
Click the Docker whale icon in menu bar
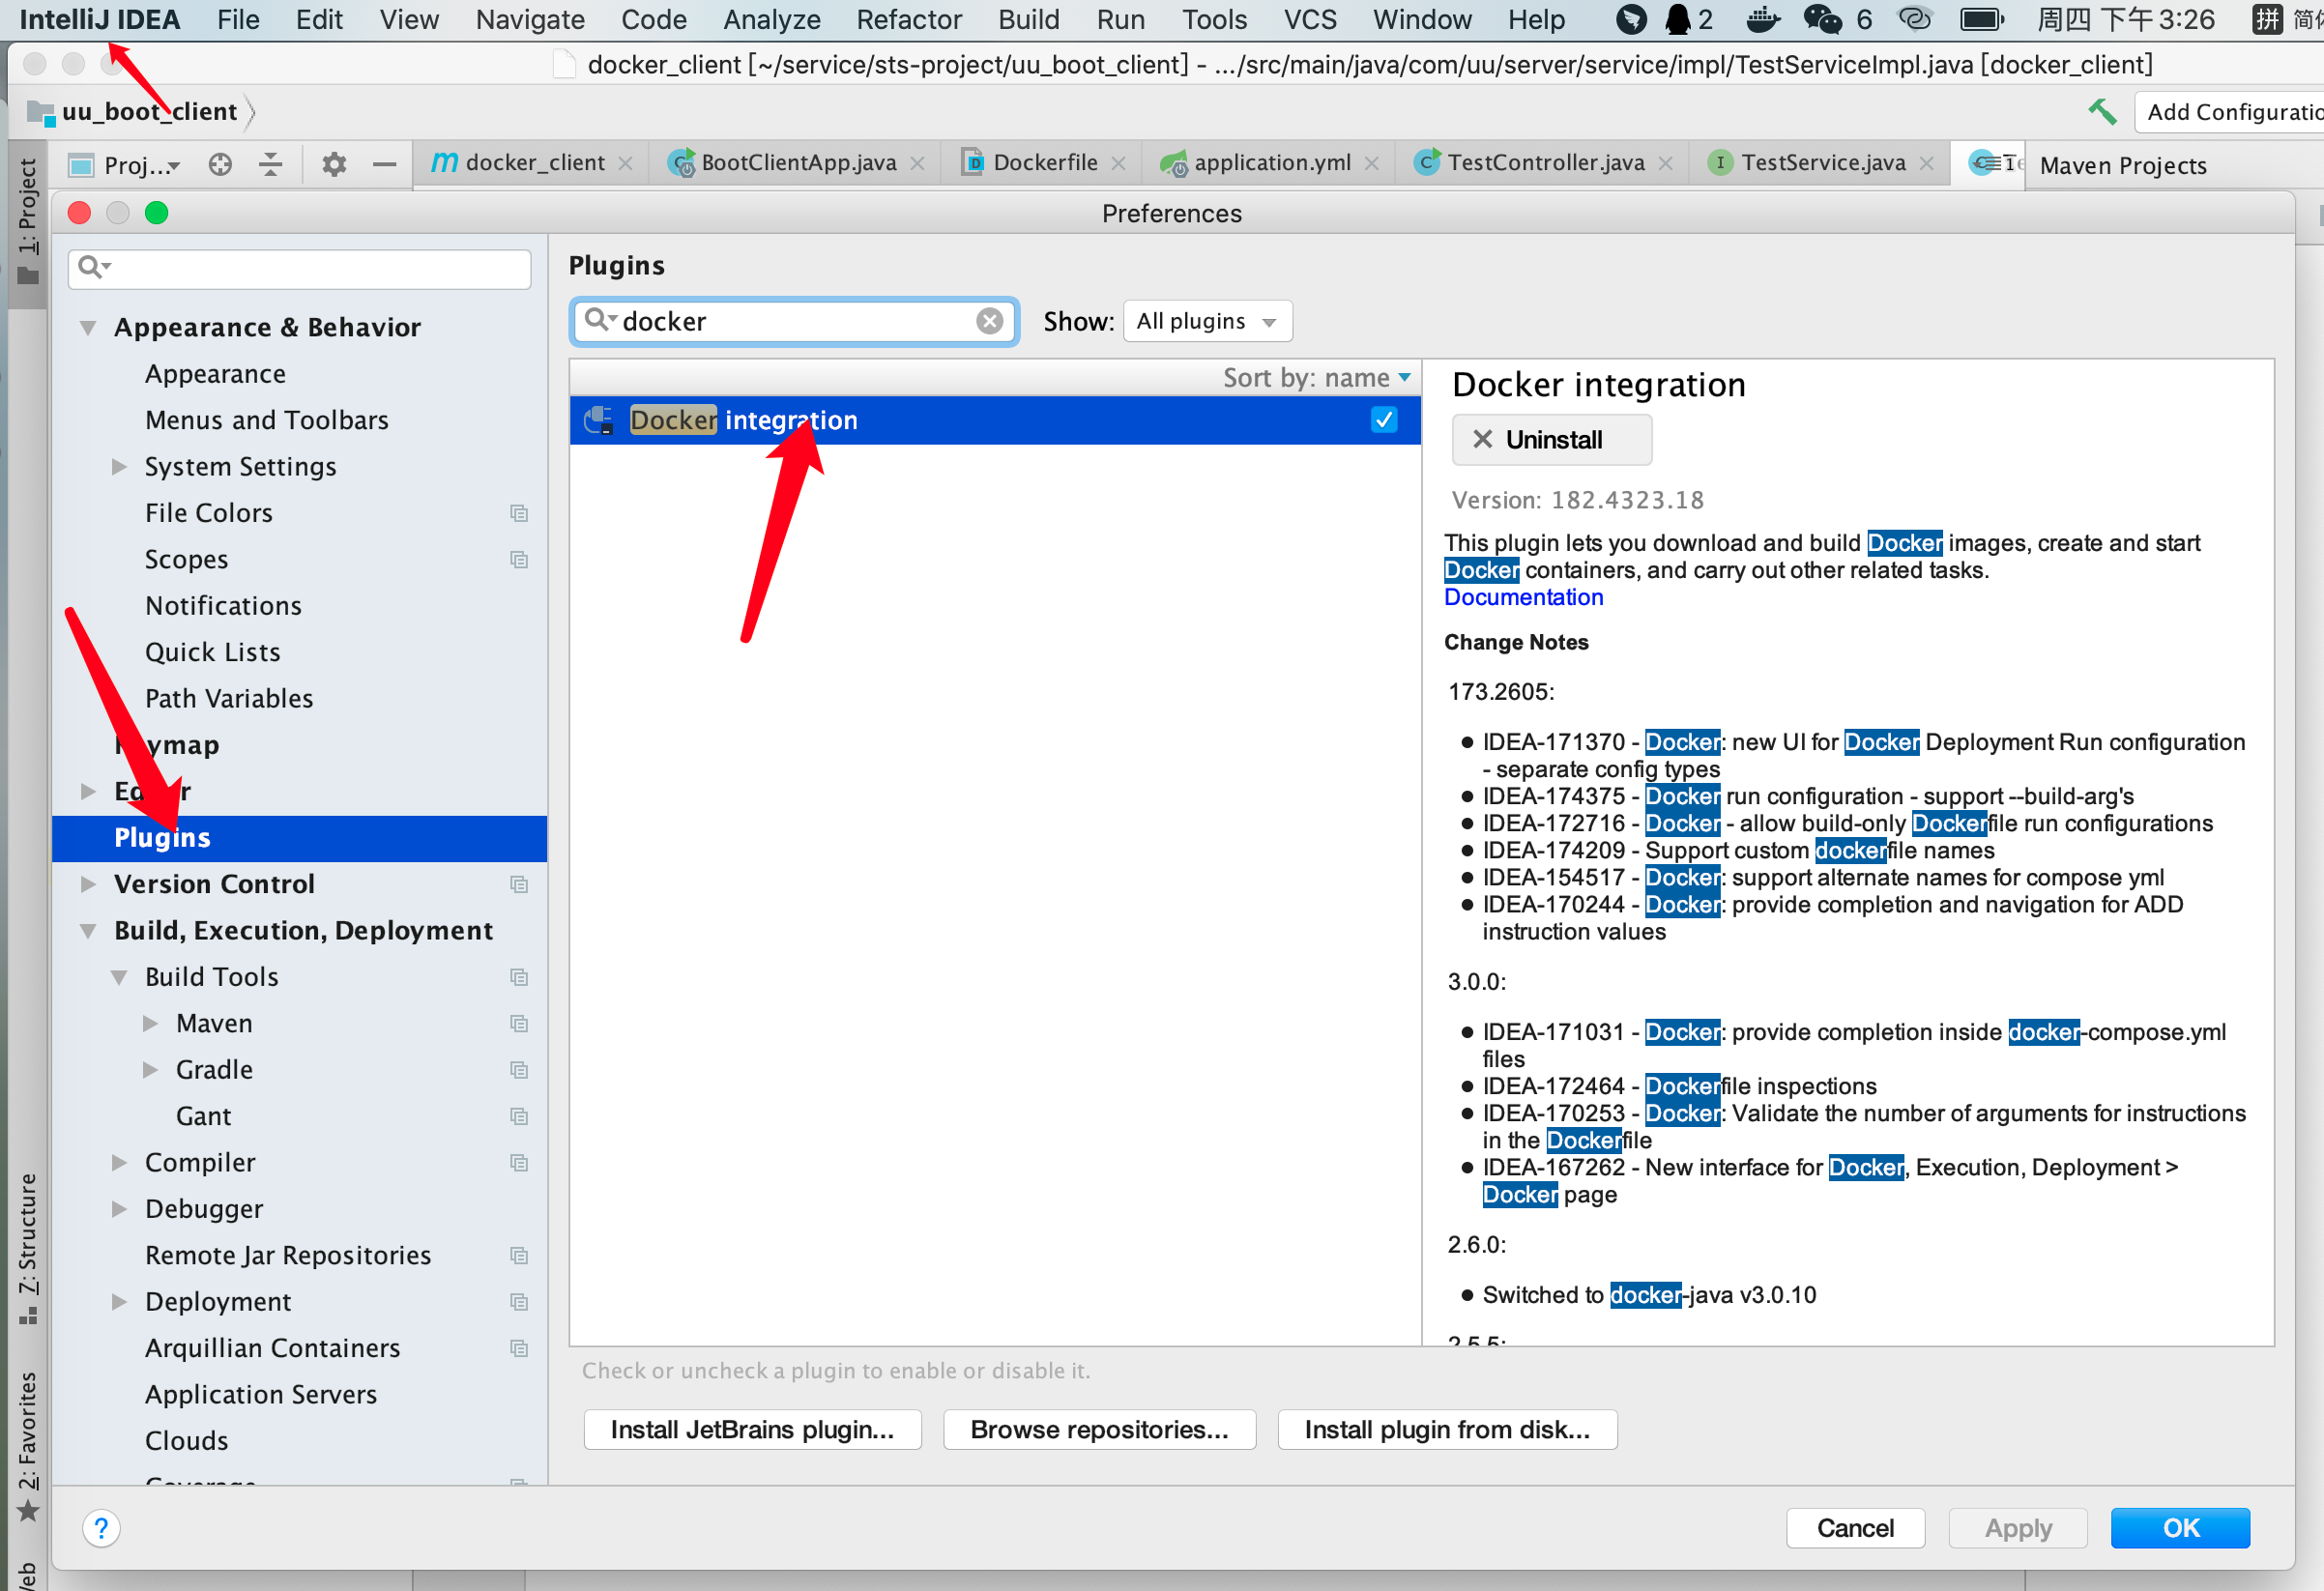pos(1761,19)
